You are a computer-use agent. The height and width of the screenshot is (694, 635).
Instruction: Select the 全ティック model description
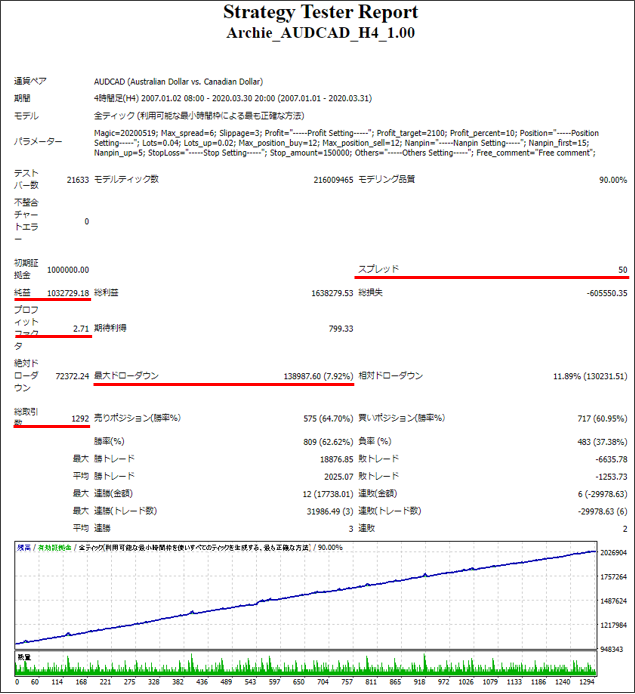(199, 116)
